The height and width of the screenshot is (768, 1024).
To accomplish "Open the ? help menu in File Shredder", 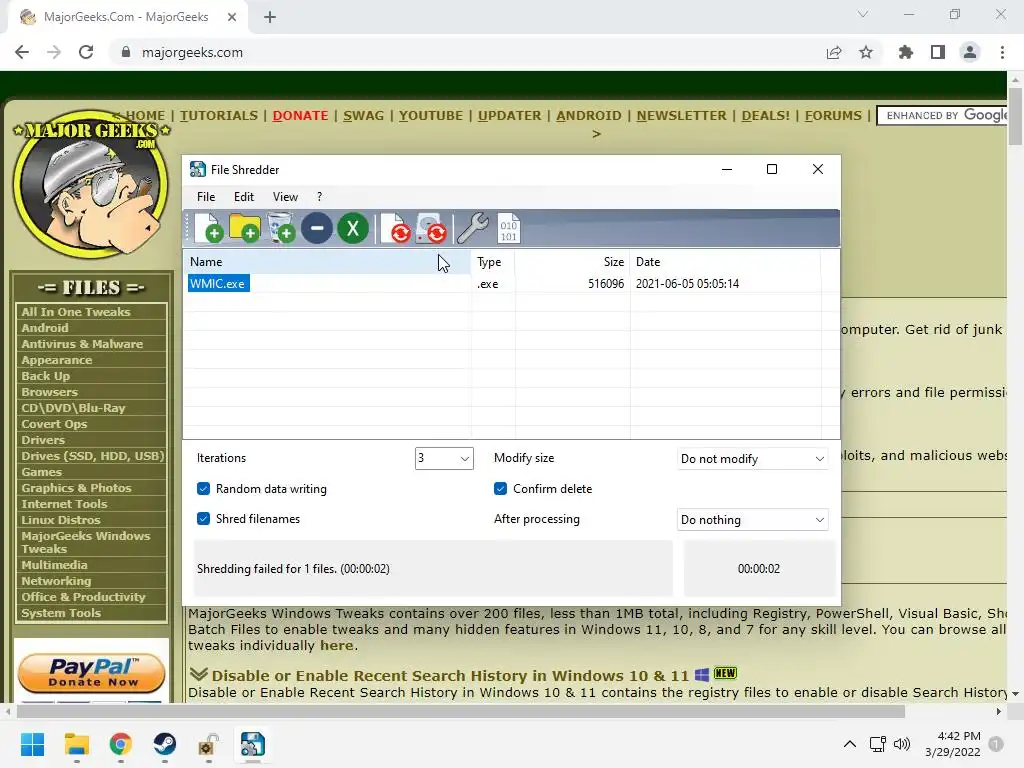I will (x=319, y=197).
